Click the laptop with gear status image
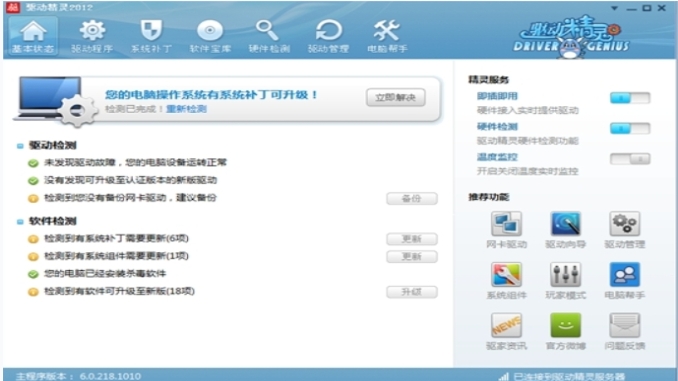Image resolution: width=678 pixels, height=381 pixels. (56, 102)
